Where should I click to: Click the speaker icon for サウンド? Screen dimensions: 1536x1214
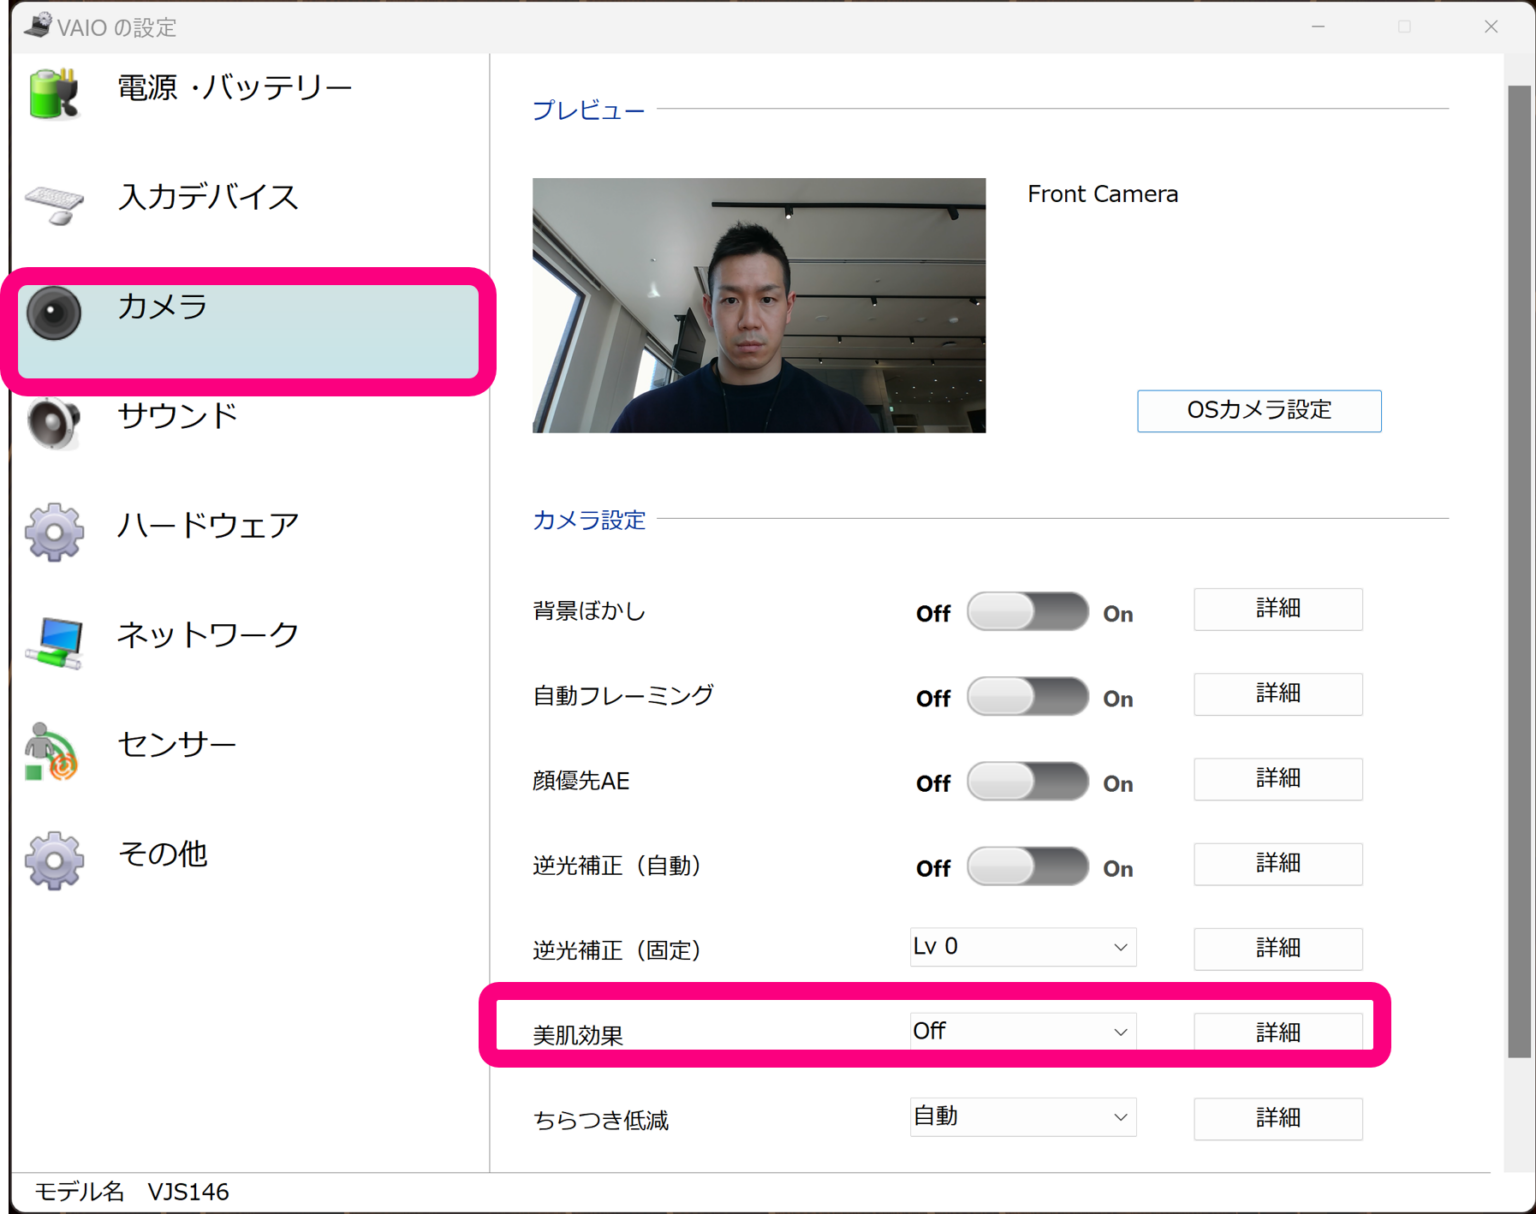point(54,423)
